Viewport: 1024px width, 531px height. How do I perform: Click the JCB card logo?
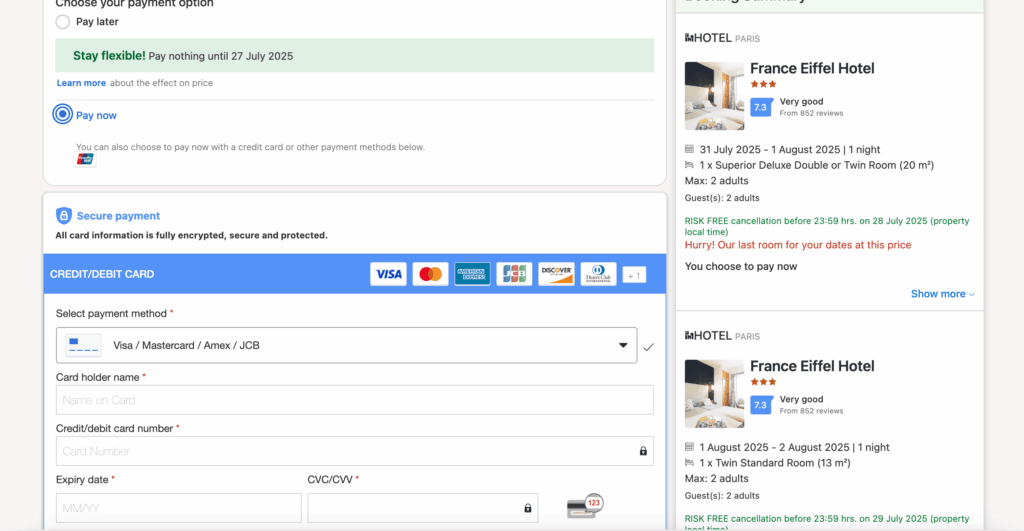[x=514, y=274]
